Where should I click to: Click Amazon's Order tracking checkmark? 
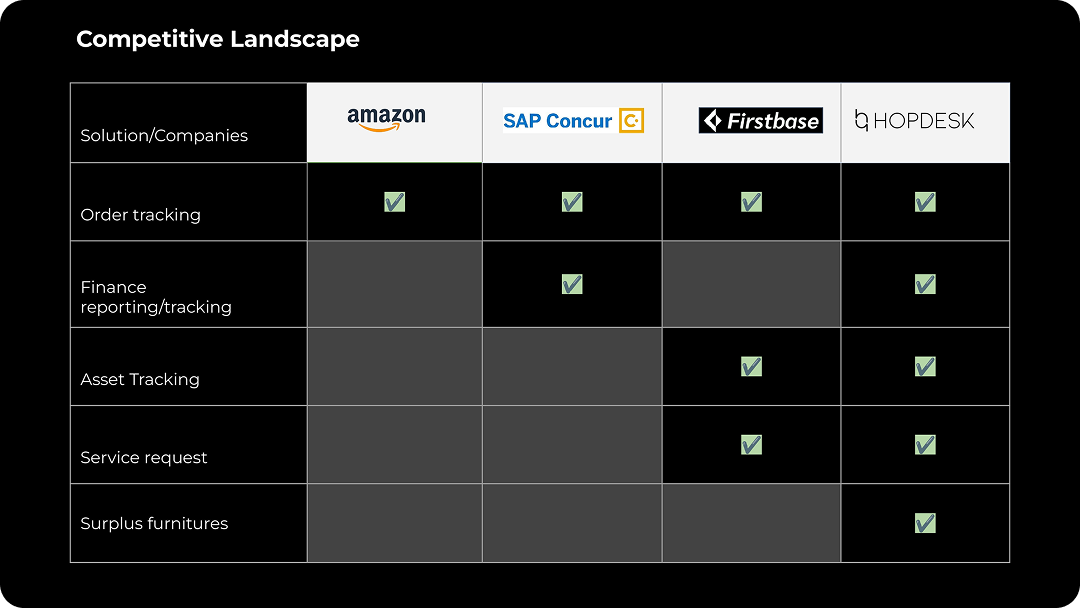click(x=394, y=202)
